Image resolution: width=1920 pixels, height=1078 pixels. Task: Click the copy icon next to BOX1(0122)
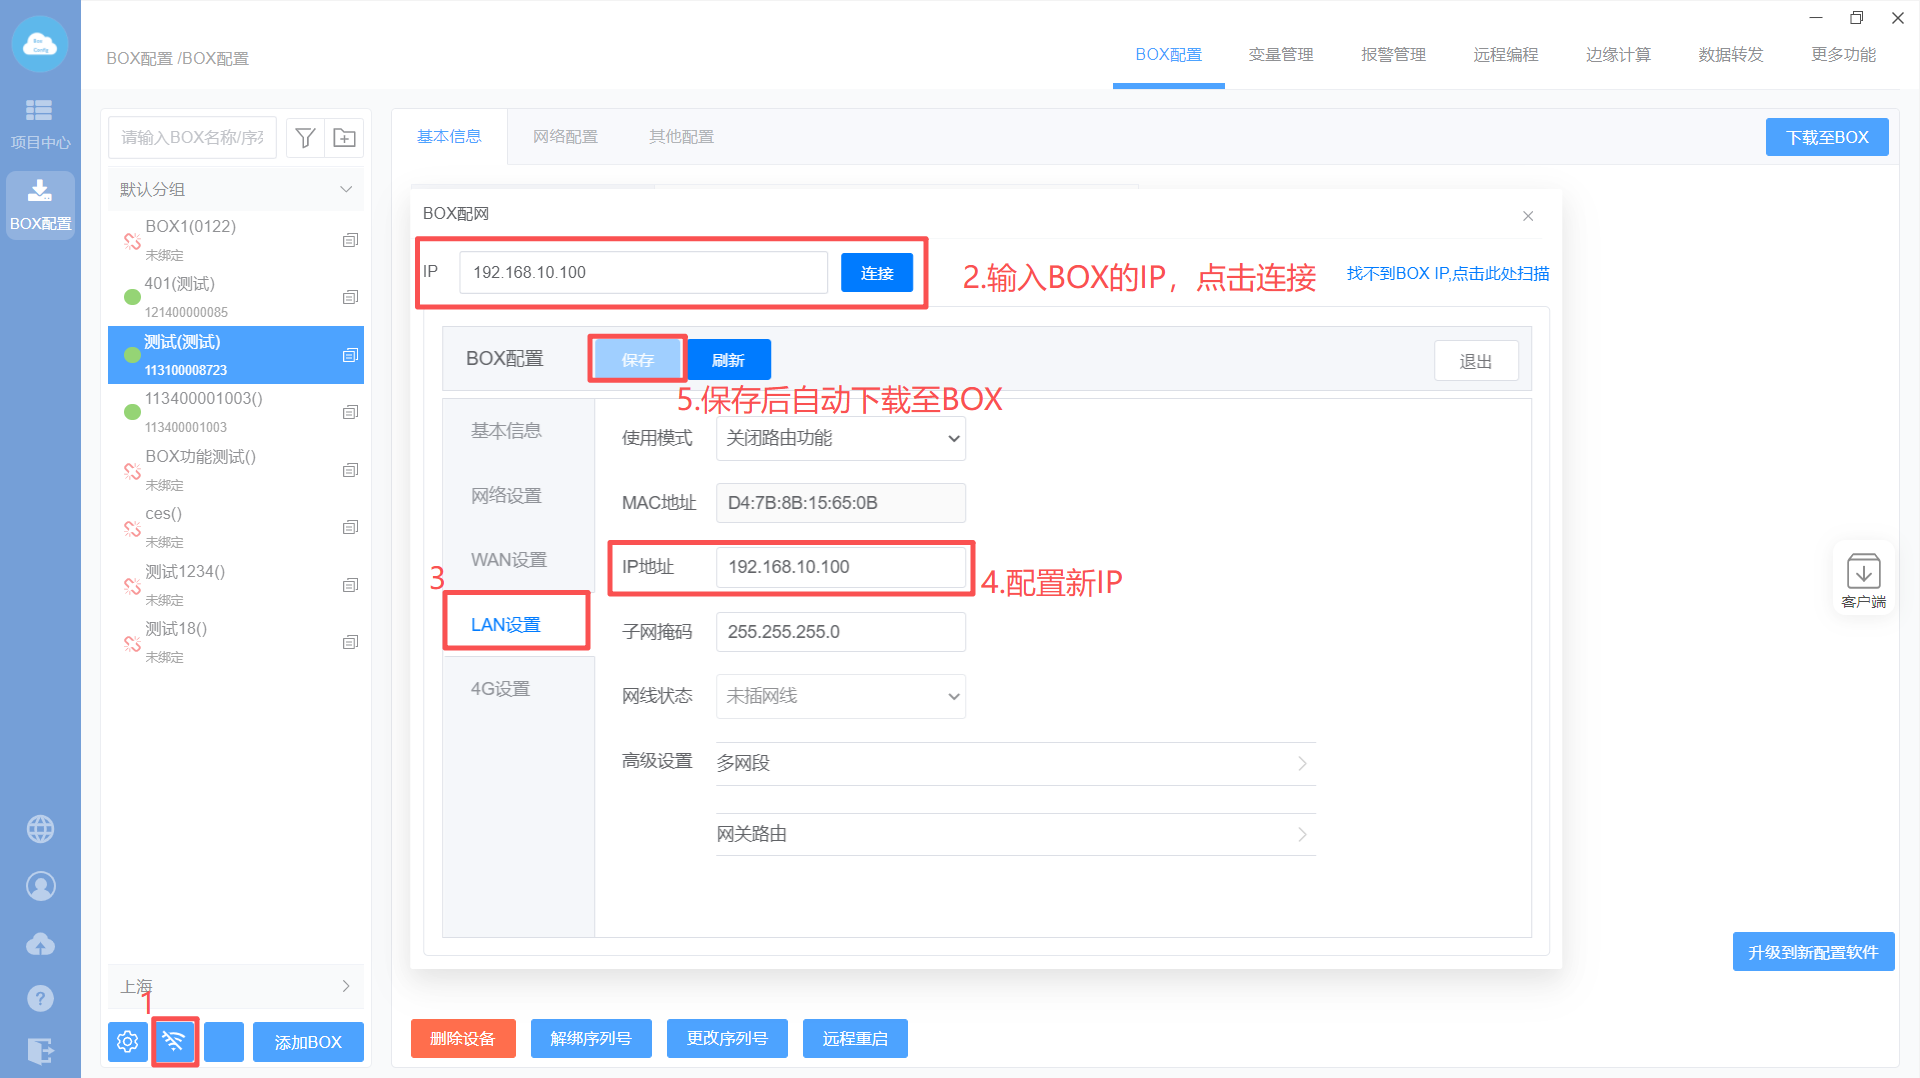[x=350, y=240]
